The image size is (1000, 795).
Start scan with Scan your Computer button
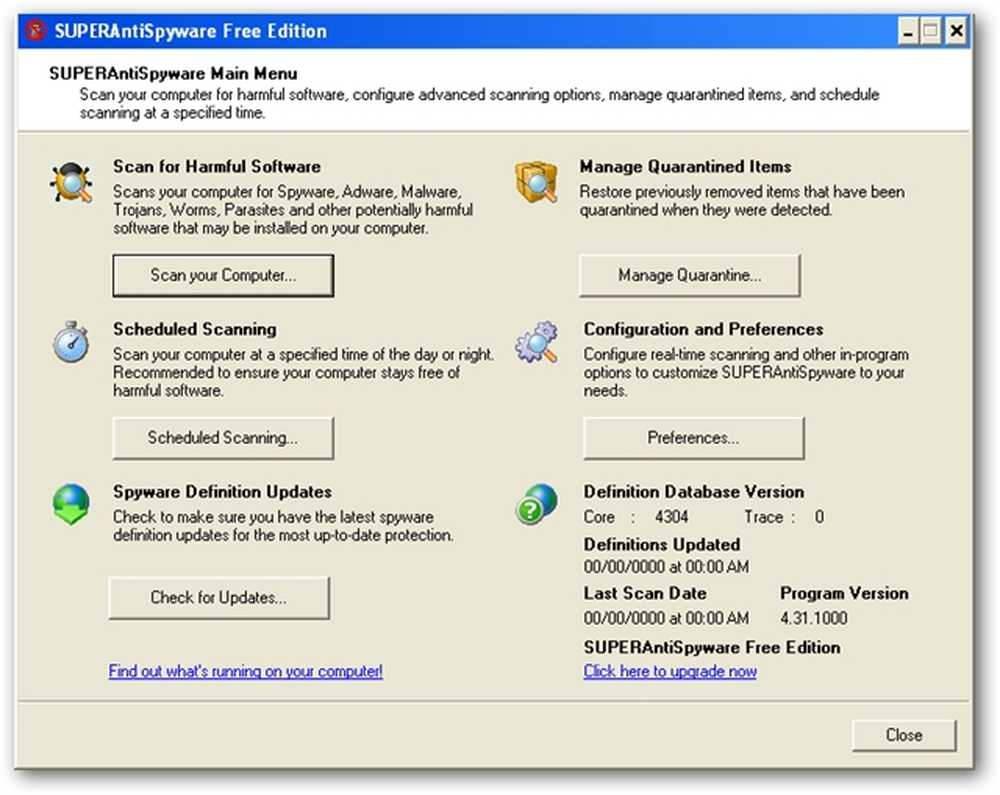pos(223,275)
